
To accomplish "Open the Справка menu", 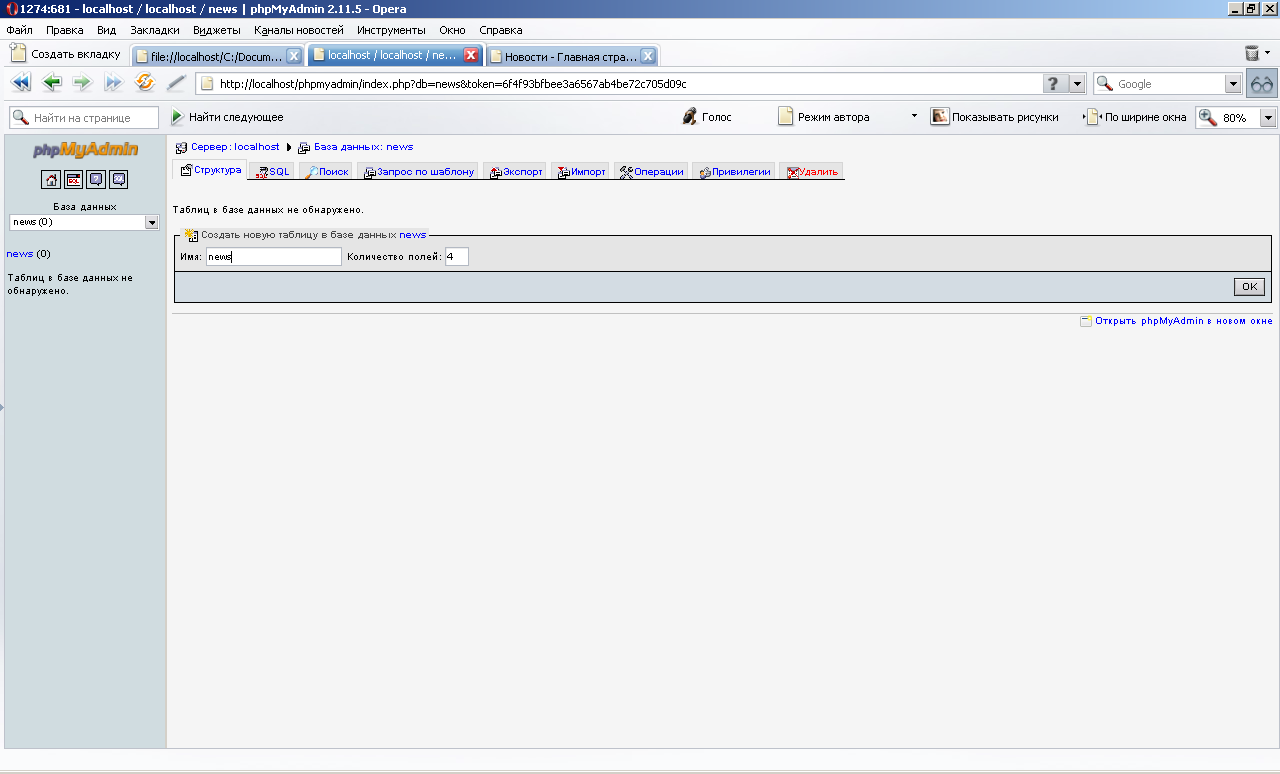I will click(x=501, y=30).
